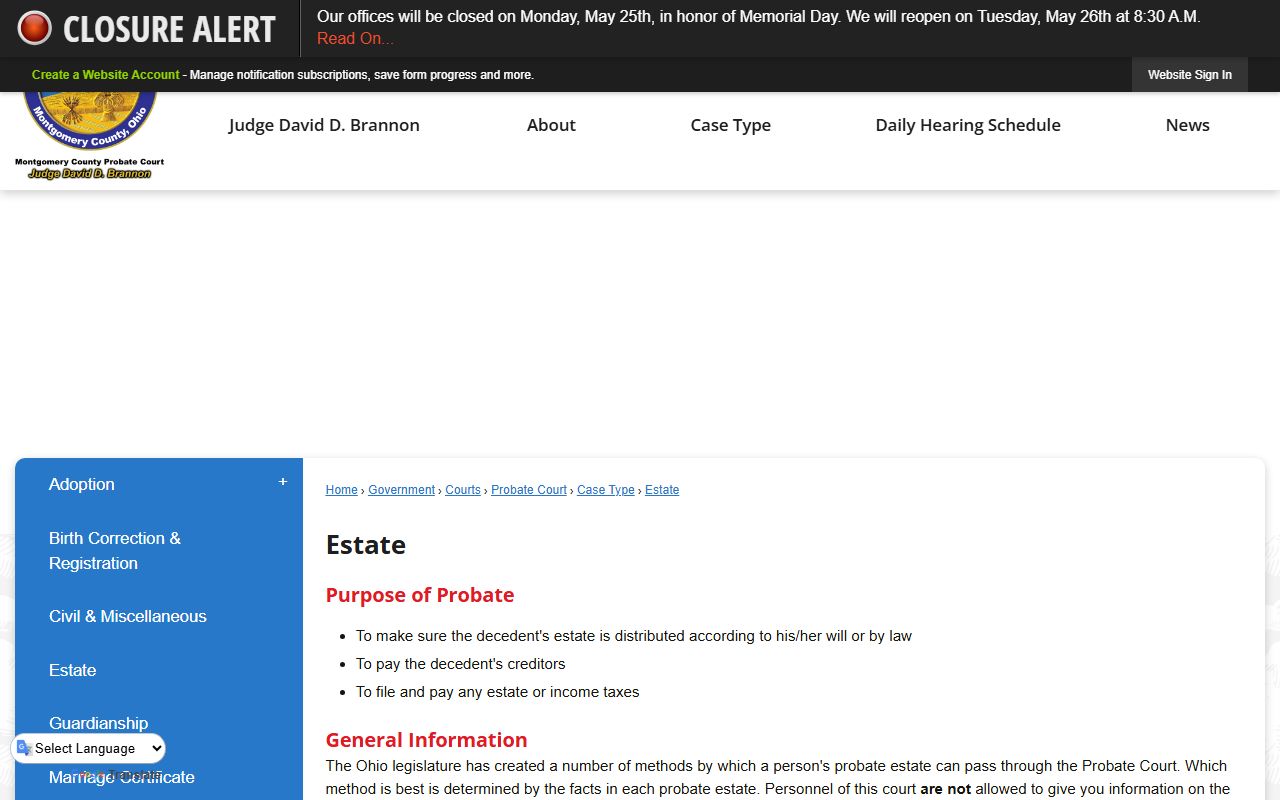Click the Probate Court breadcrumb link
Viewport: 1280px width, 800px height.
click(529, 490)
